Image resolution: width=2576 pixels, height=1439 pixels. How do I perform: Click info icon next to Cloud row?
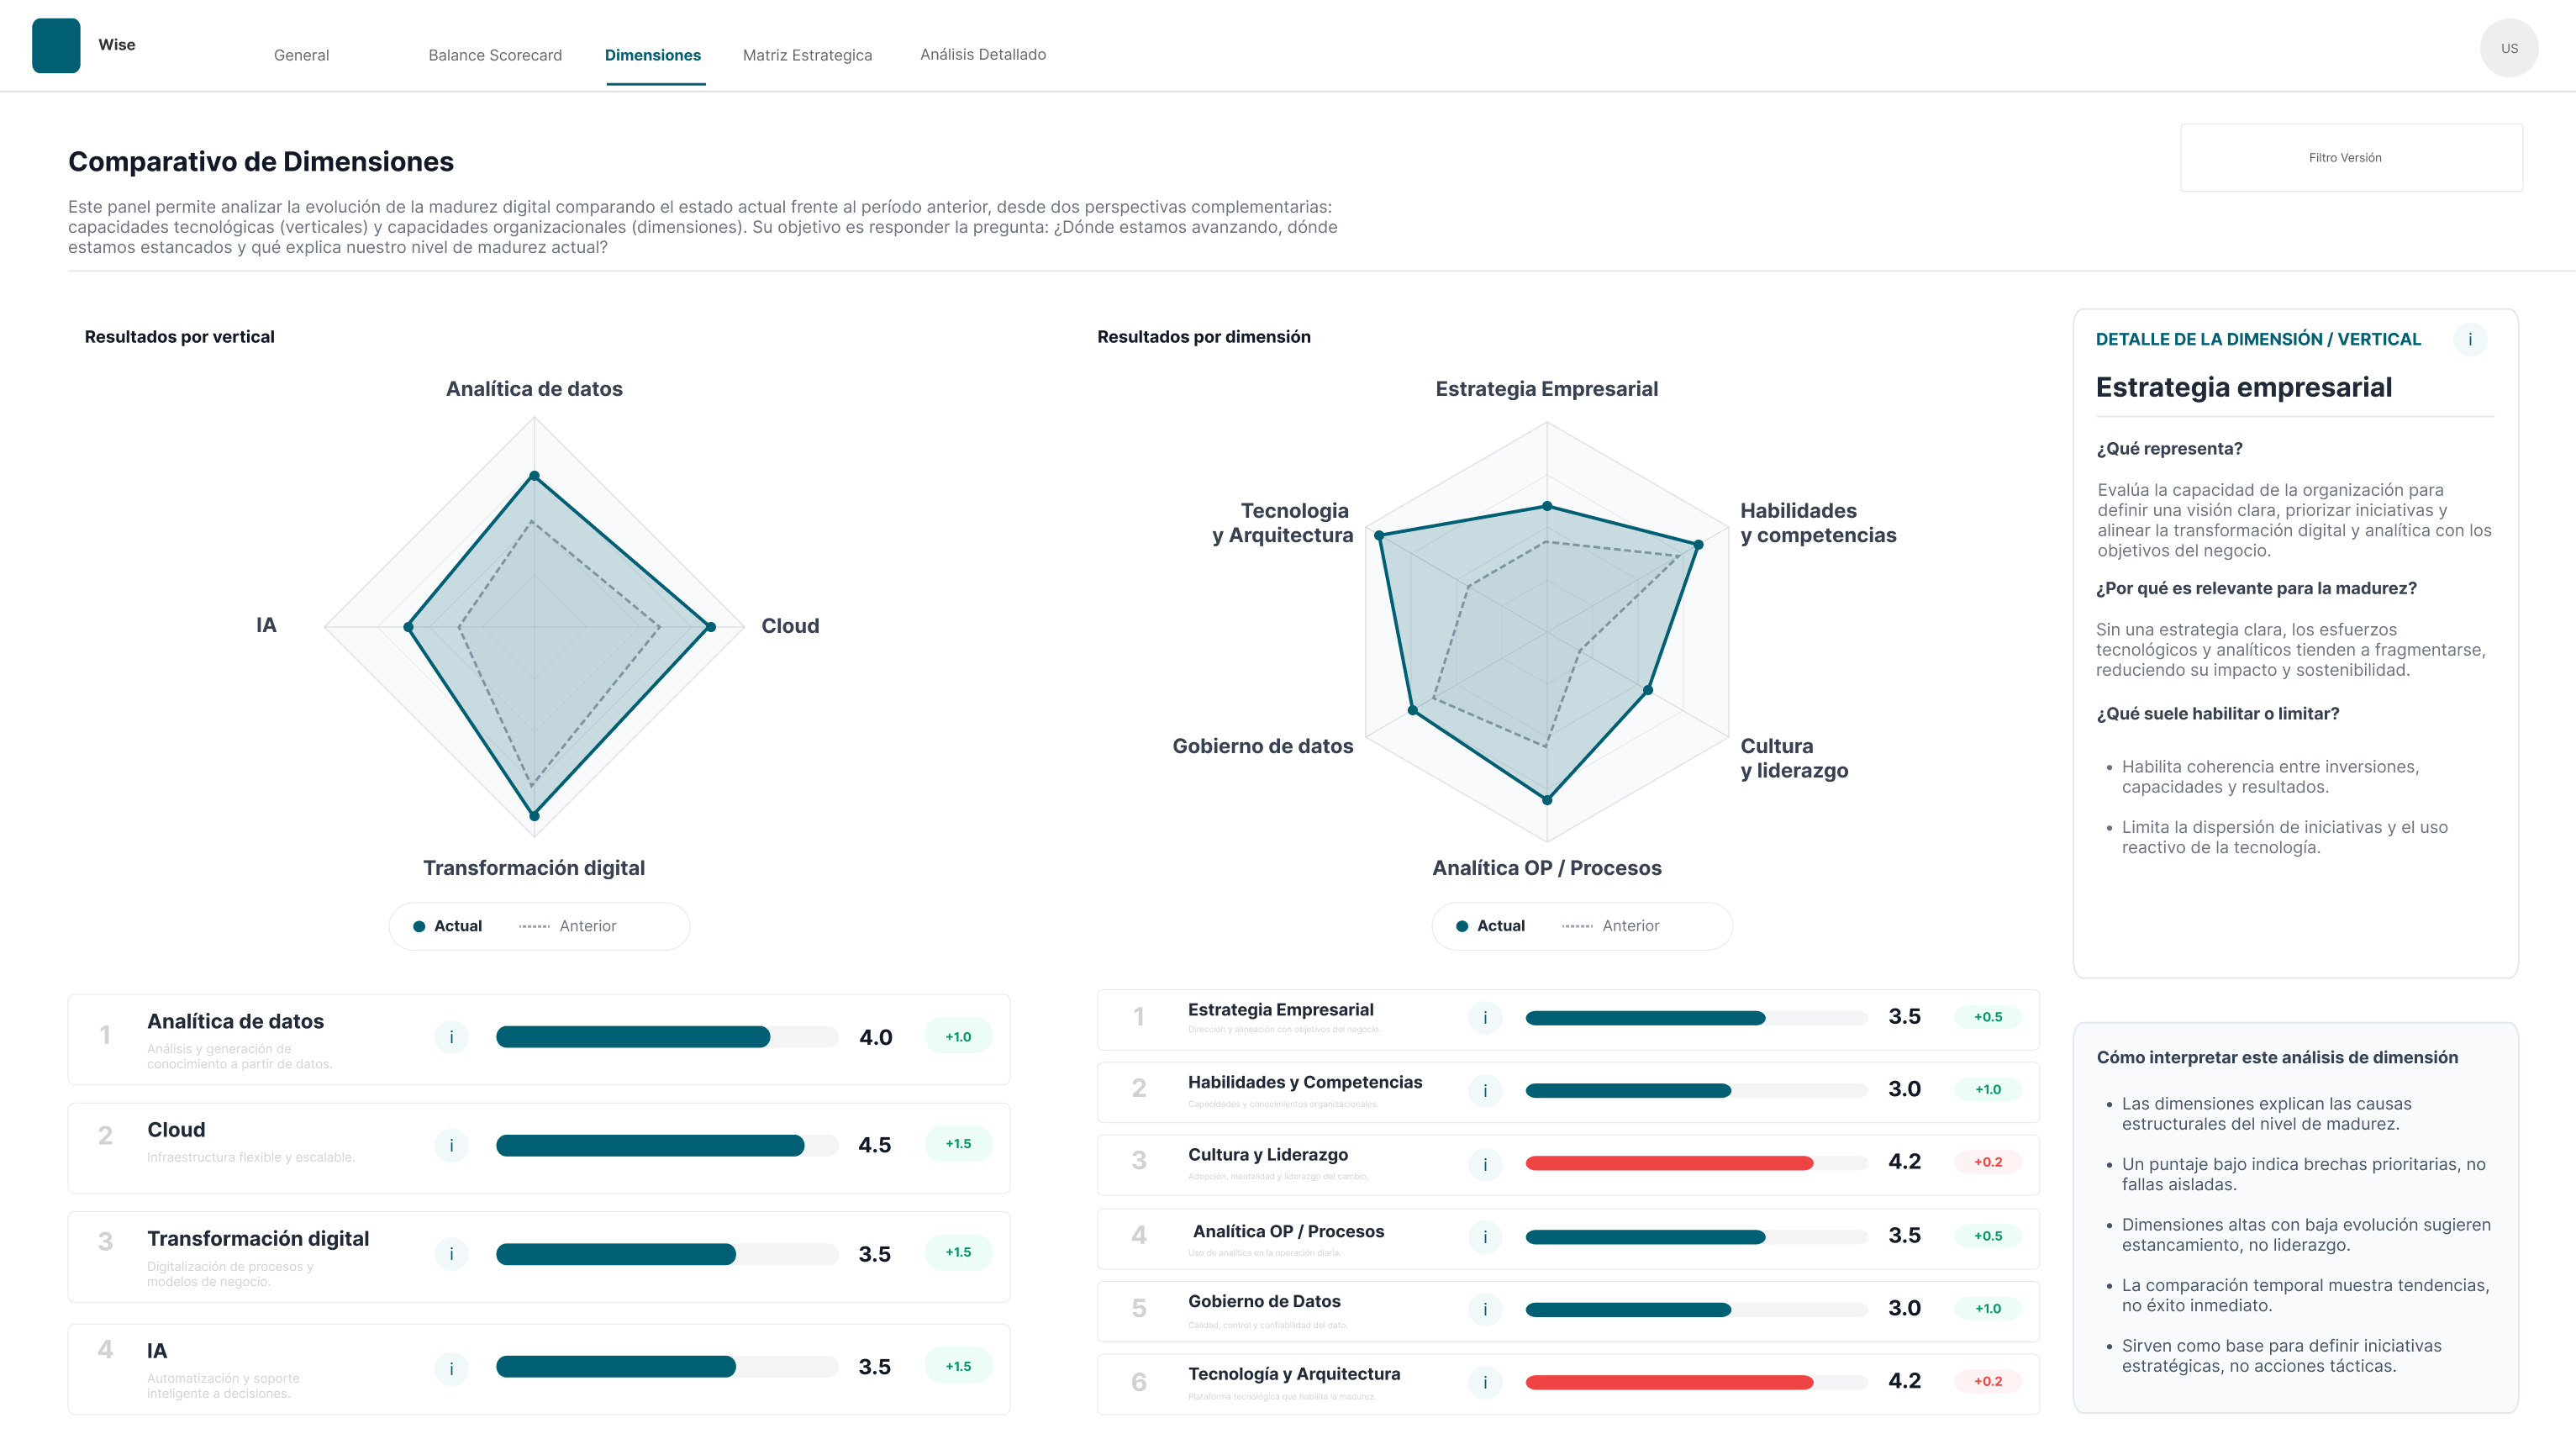pyautogui.click(x=451, y=1145)
